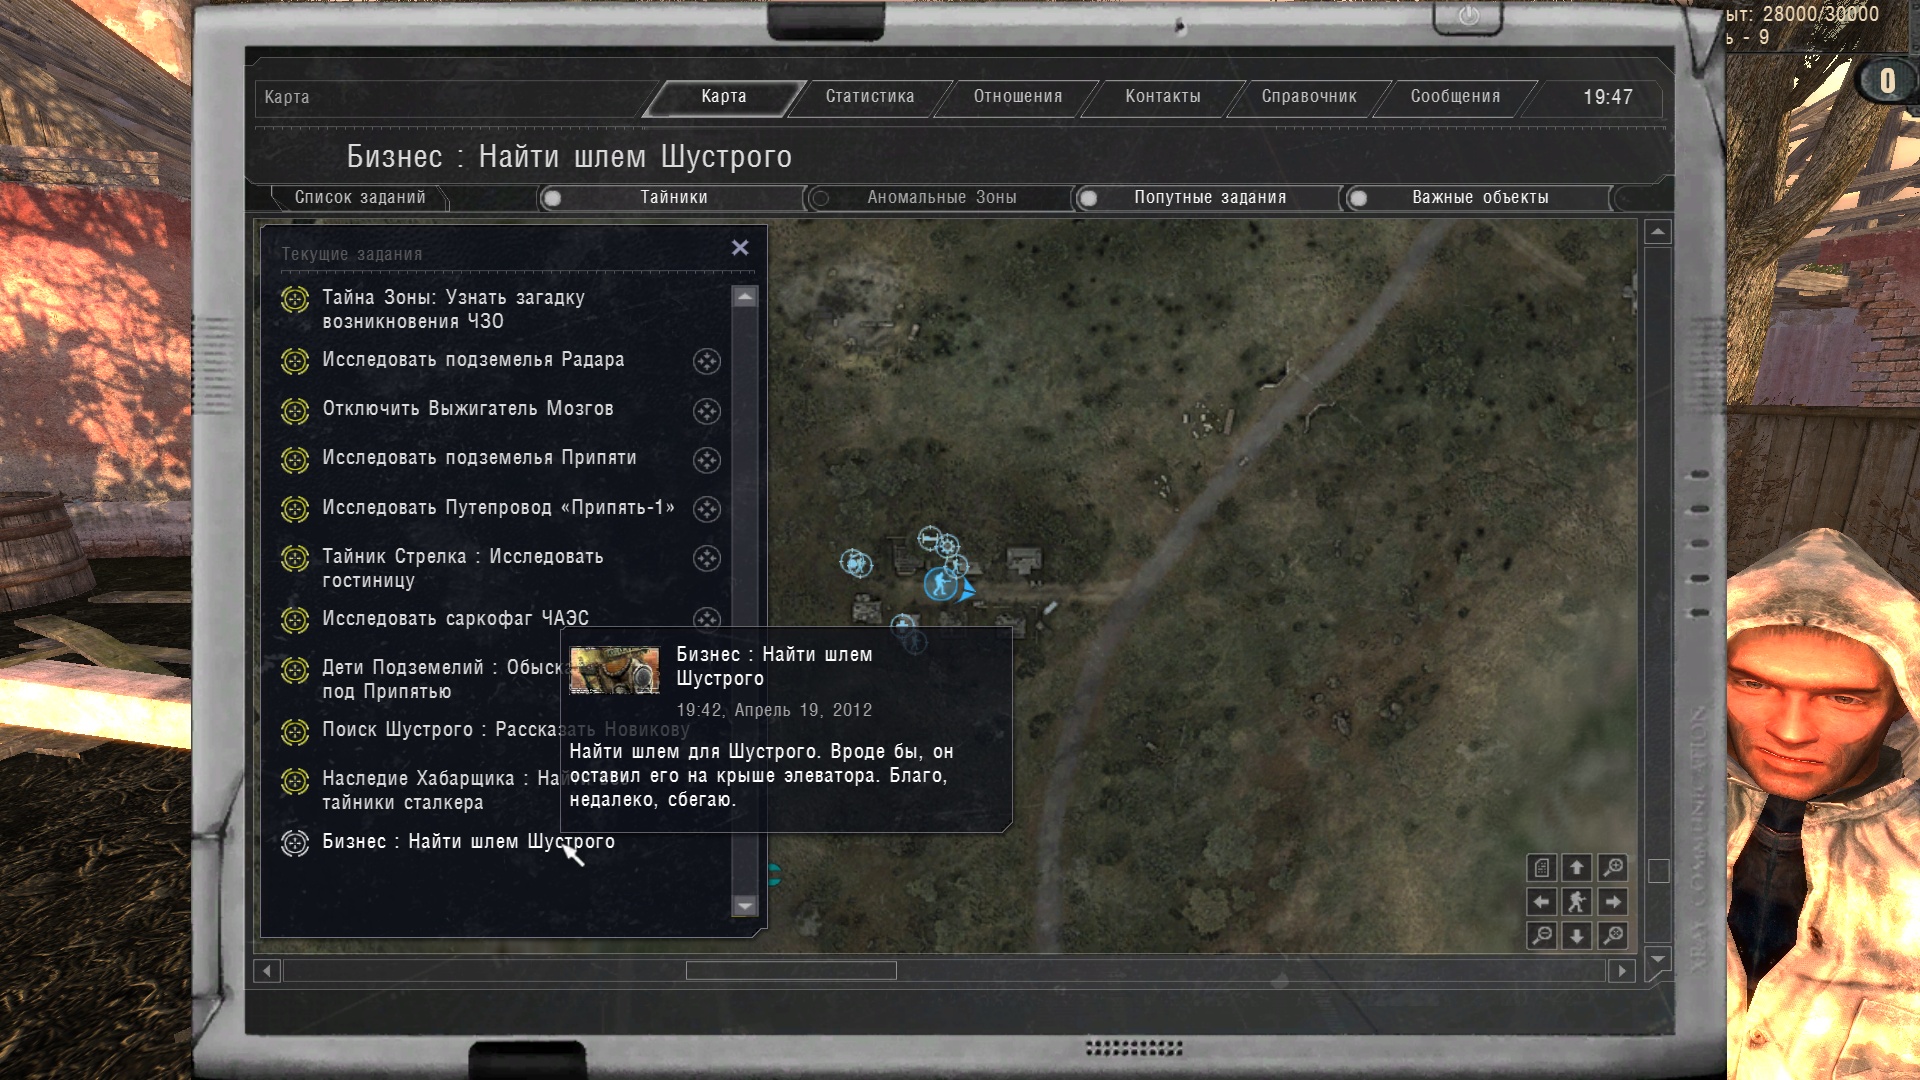Center map on the player

(1577, 902)
